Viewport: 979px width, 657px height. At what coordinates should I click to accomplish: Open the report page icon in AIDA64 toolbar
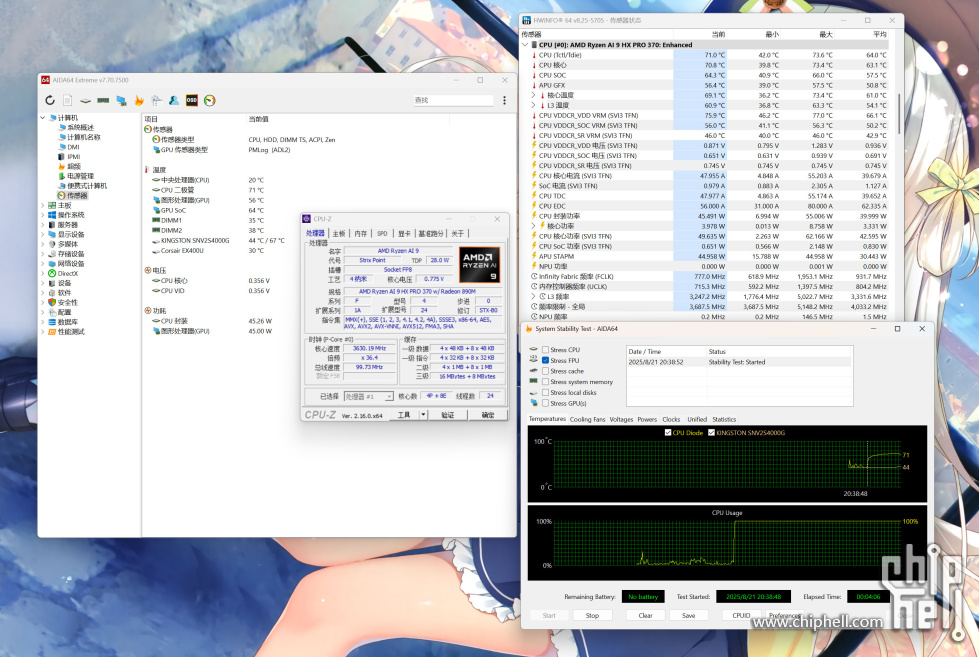click(x=67, y=101)
